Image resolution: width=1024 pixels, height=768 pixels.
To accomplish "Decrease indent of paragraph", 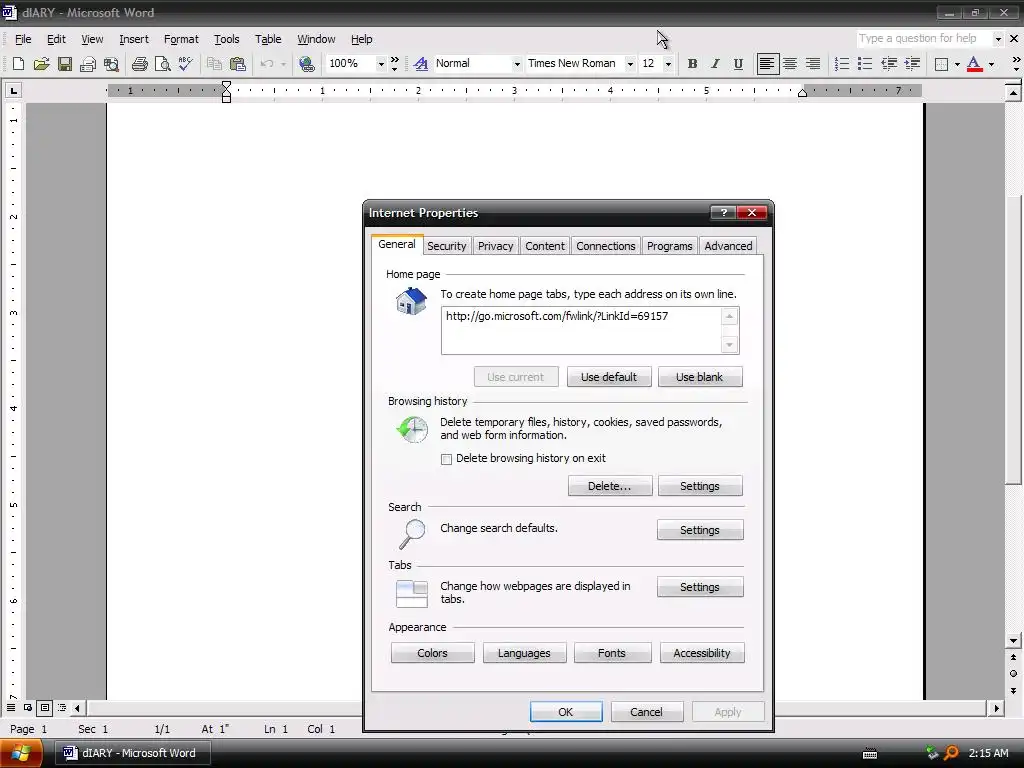I will point(889,63).
